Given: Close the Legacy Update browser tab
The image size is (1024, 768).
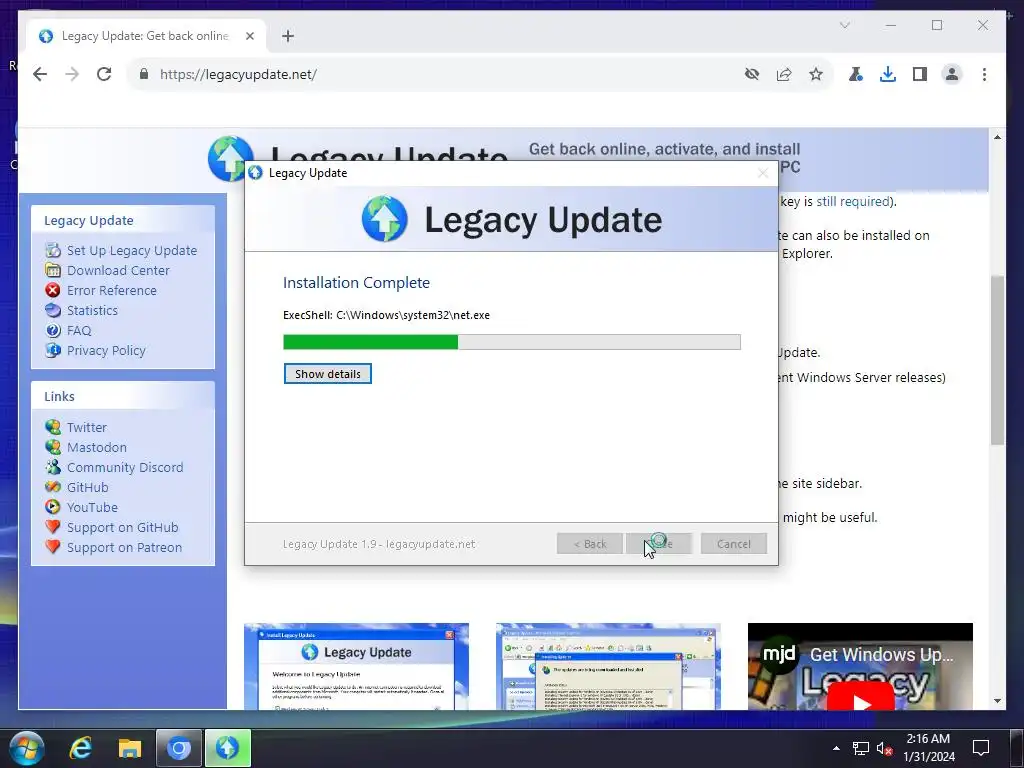Looking at the screenshot, I should click(249, 36).
